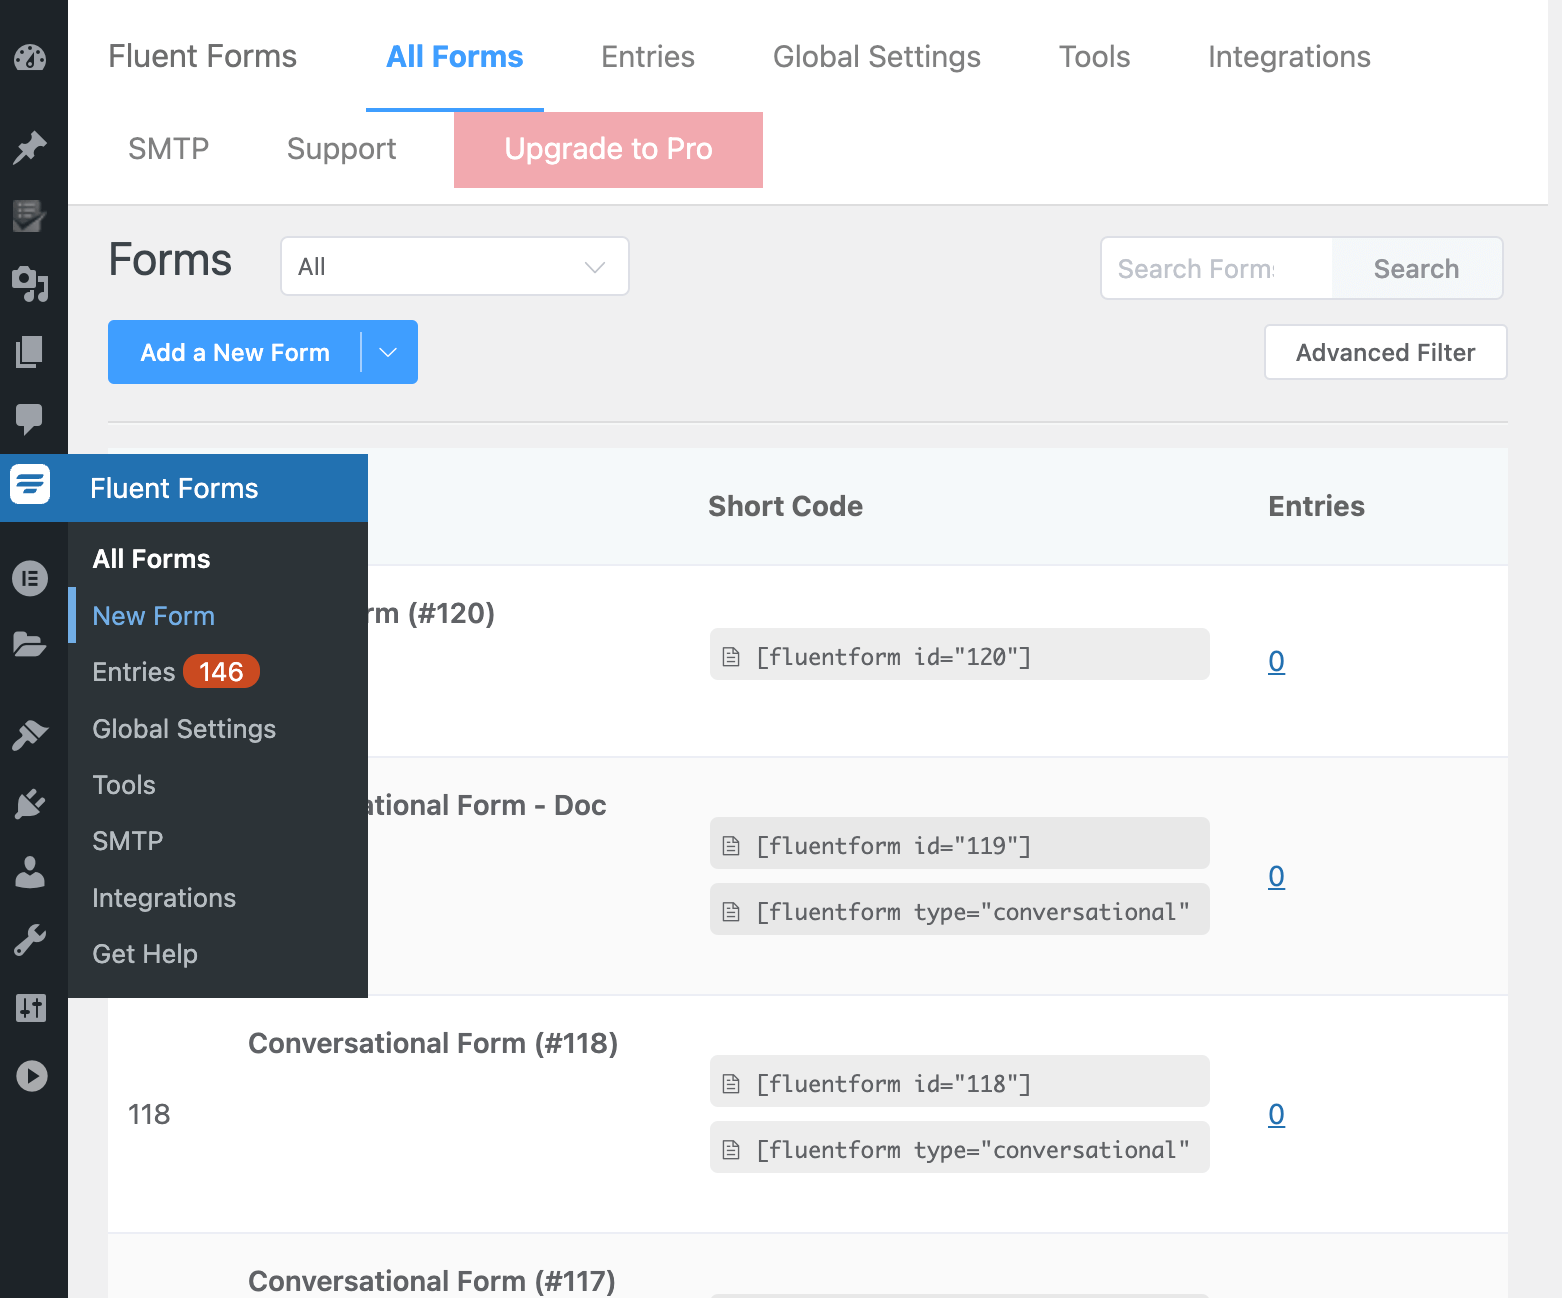
Task: Select the Posts pin icon
Action: 32,147
